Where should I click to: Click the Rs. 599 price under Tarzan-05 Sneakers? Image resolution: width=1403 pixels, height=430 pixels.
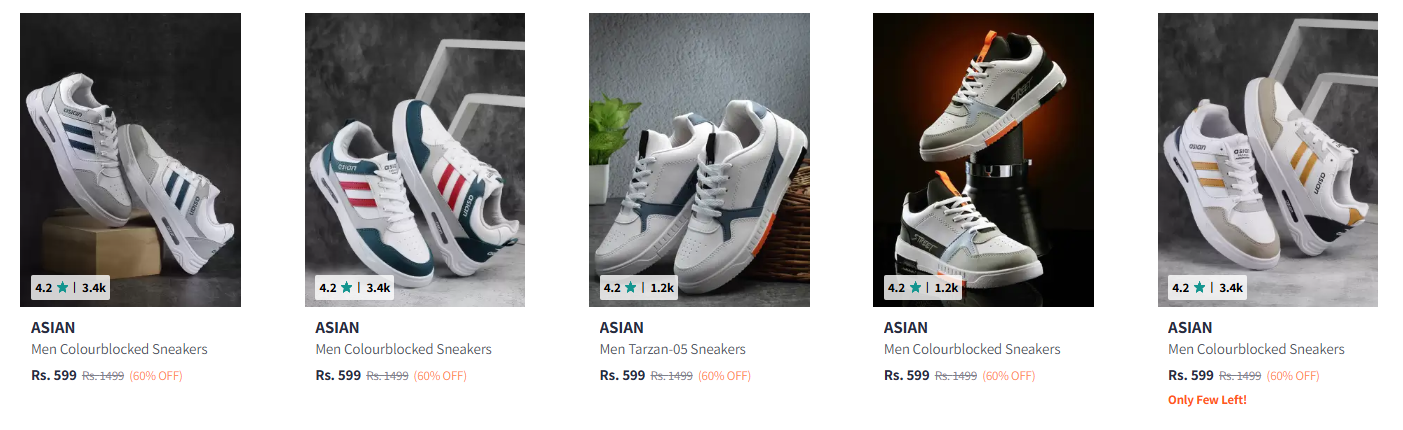[622, 376]
